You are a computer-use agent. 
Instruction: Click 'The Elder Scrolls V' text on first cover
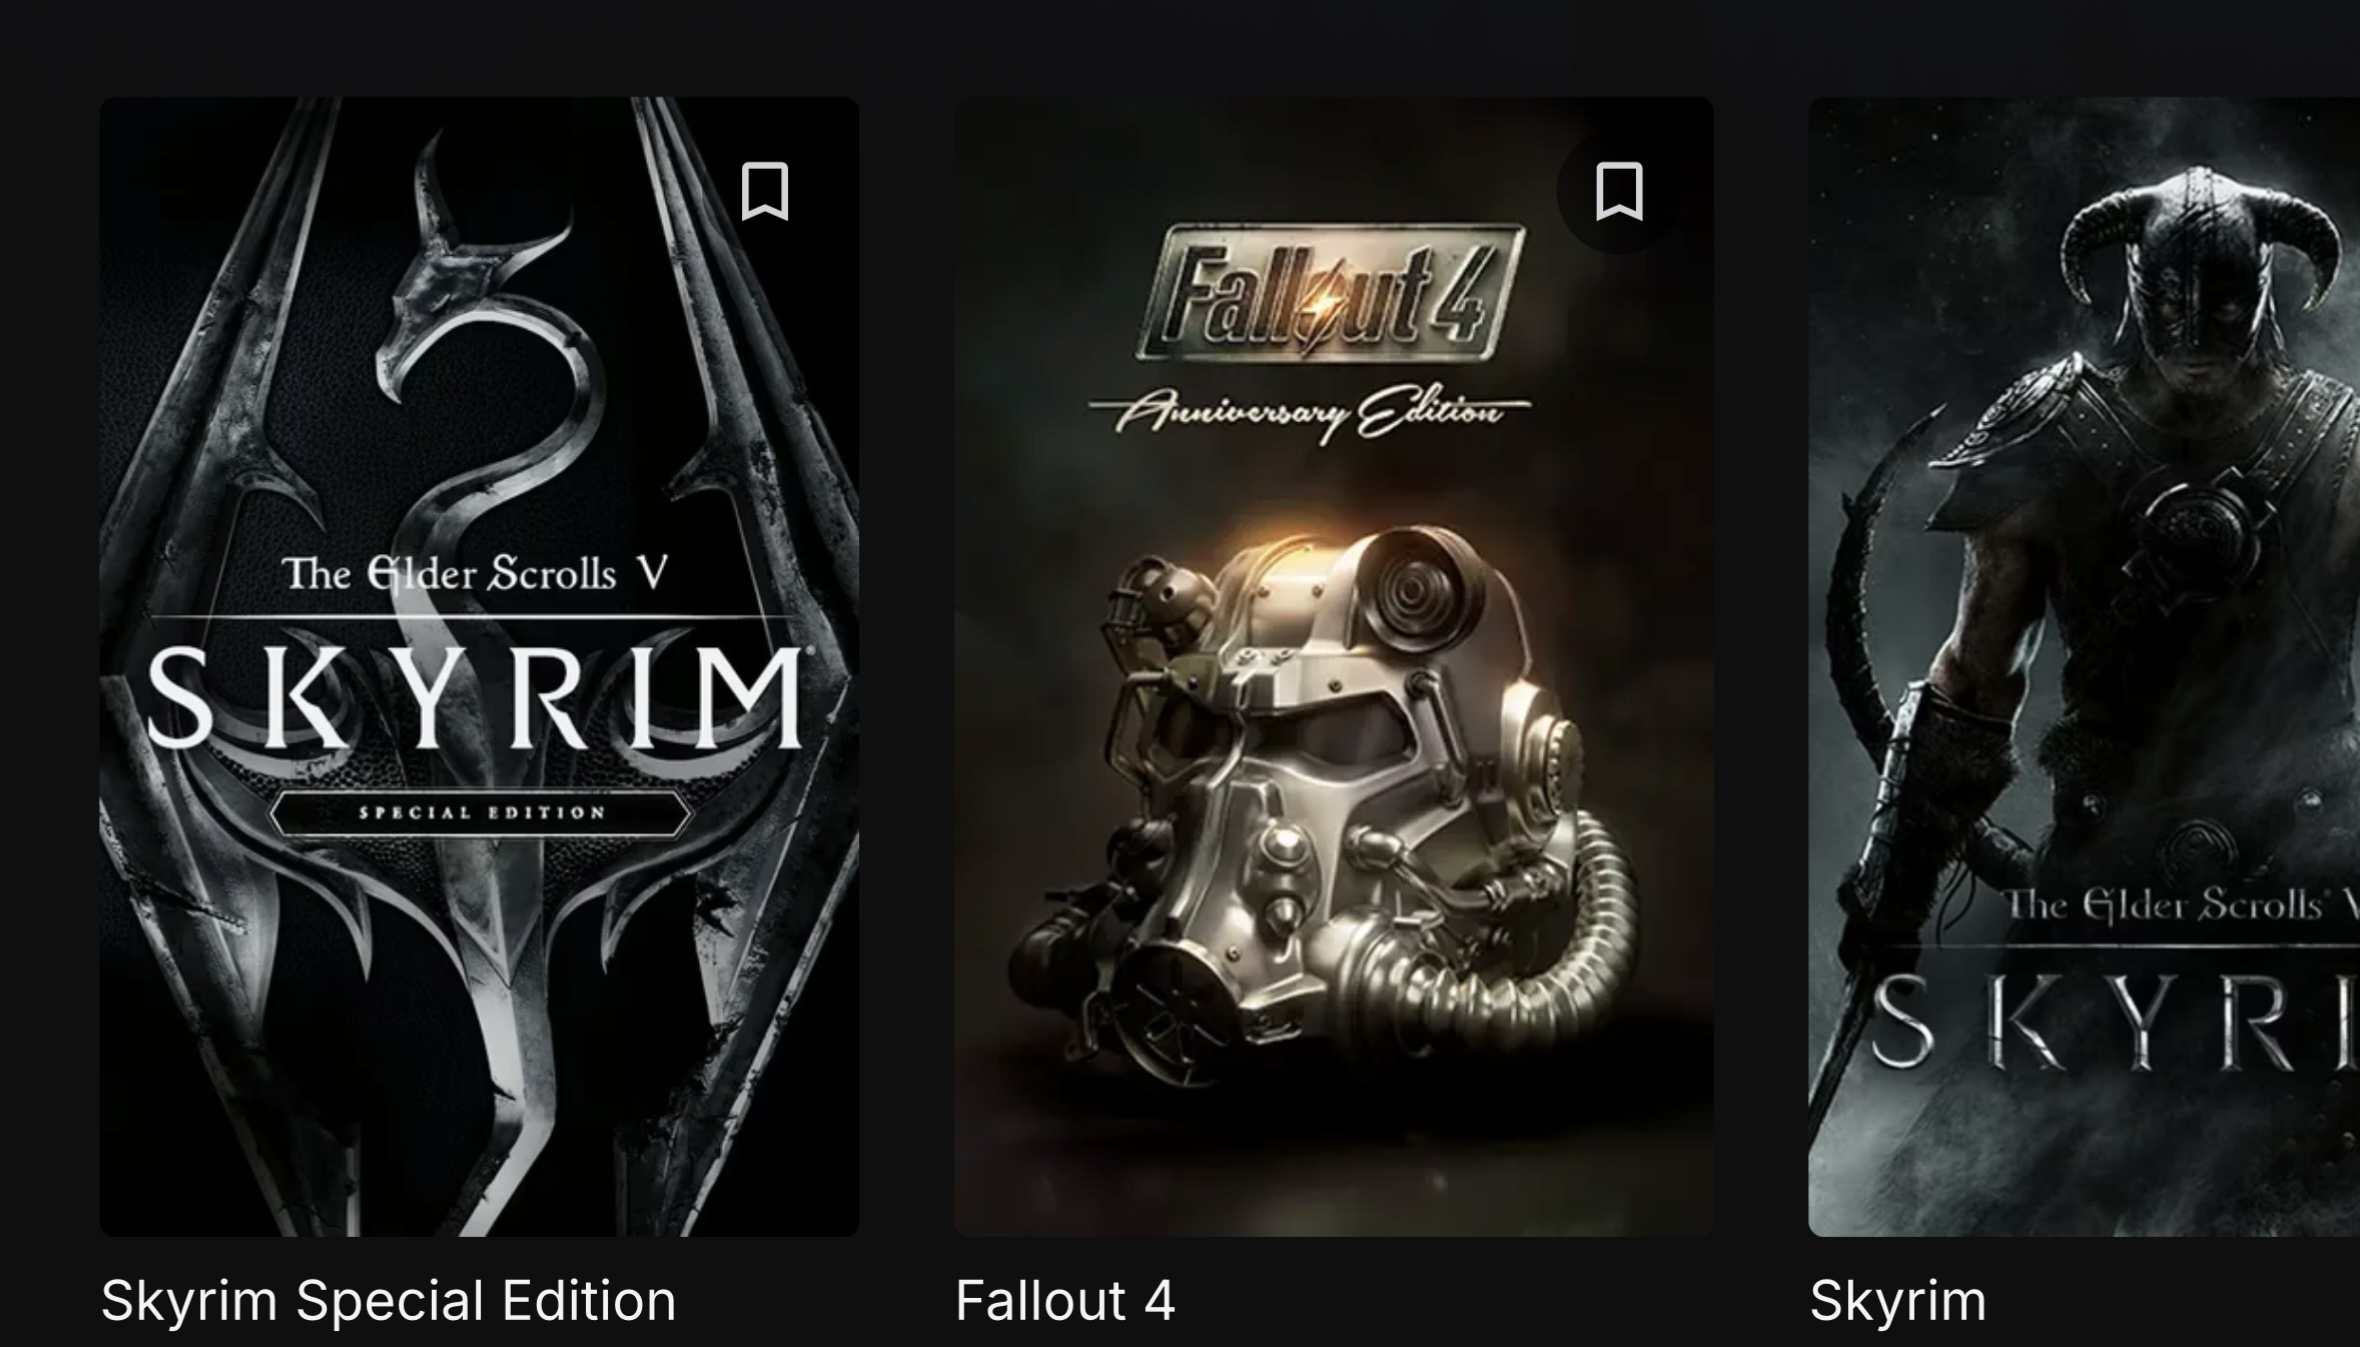pos(476,574)
